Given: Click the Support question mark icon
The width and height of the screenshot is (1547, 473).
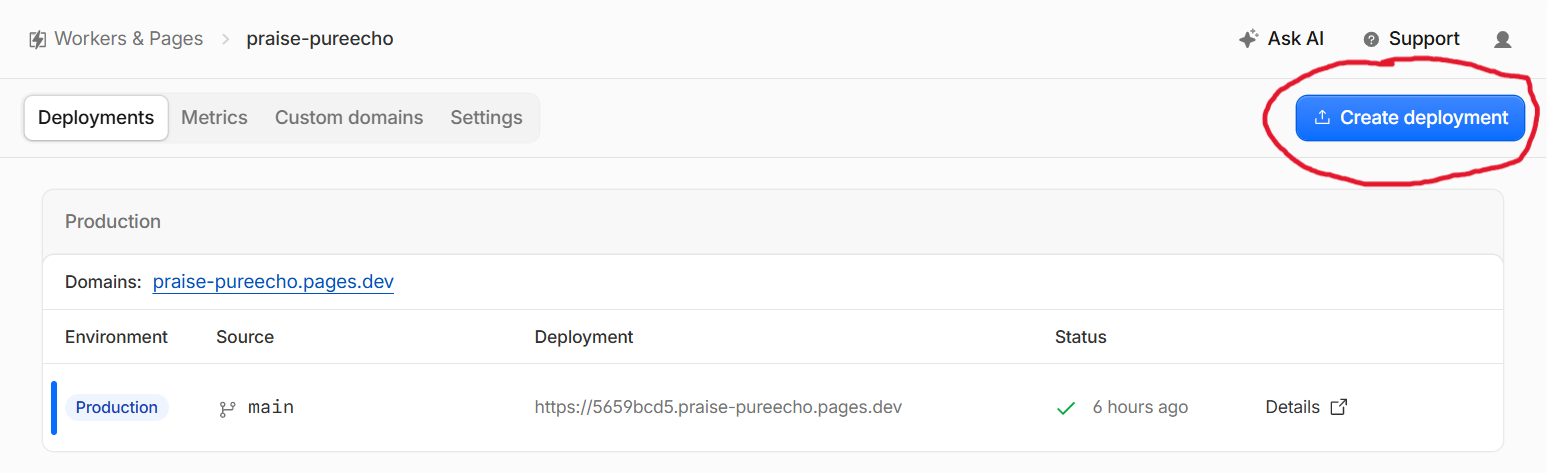Looking at the screenshot, I should [x=1371, y=40].
